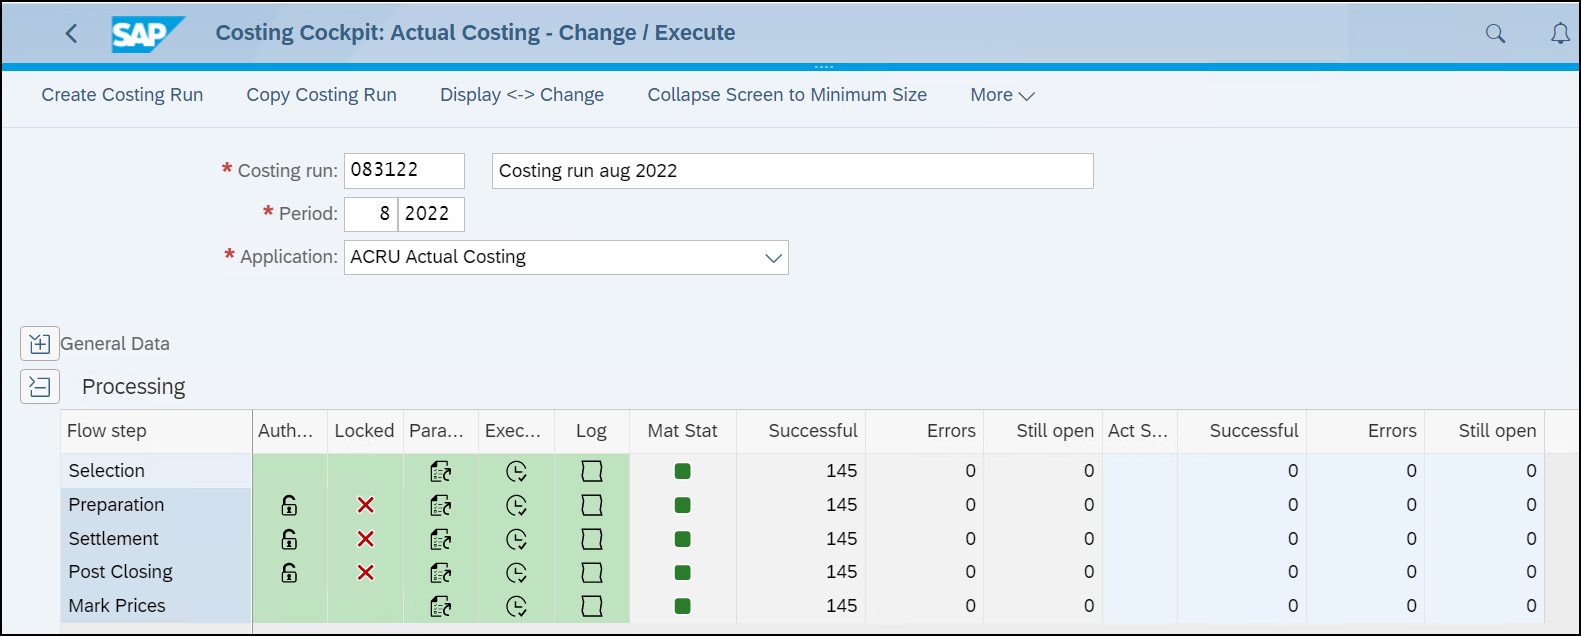Click Create Costing Run
The image size is (1581, 636).
tap(122, 95)
